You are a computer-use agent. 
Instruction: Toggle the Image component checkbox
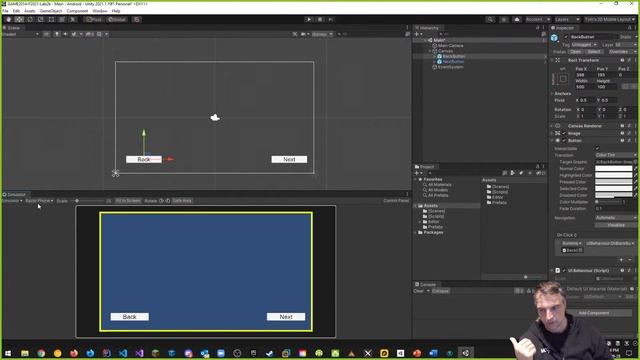click(564, 133)
